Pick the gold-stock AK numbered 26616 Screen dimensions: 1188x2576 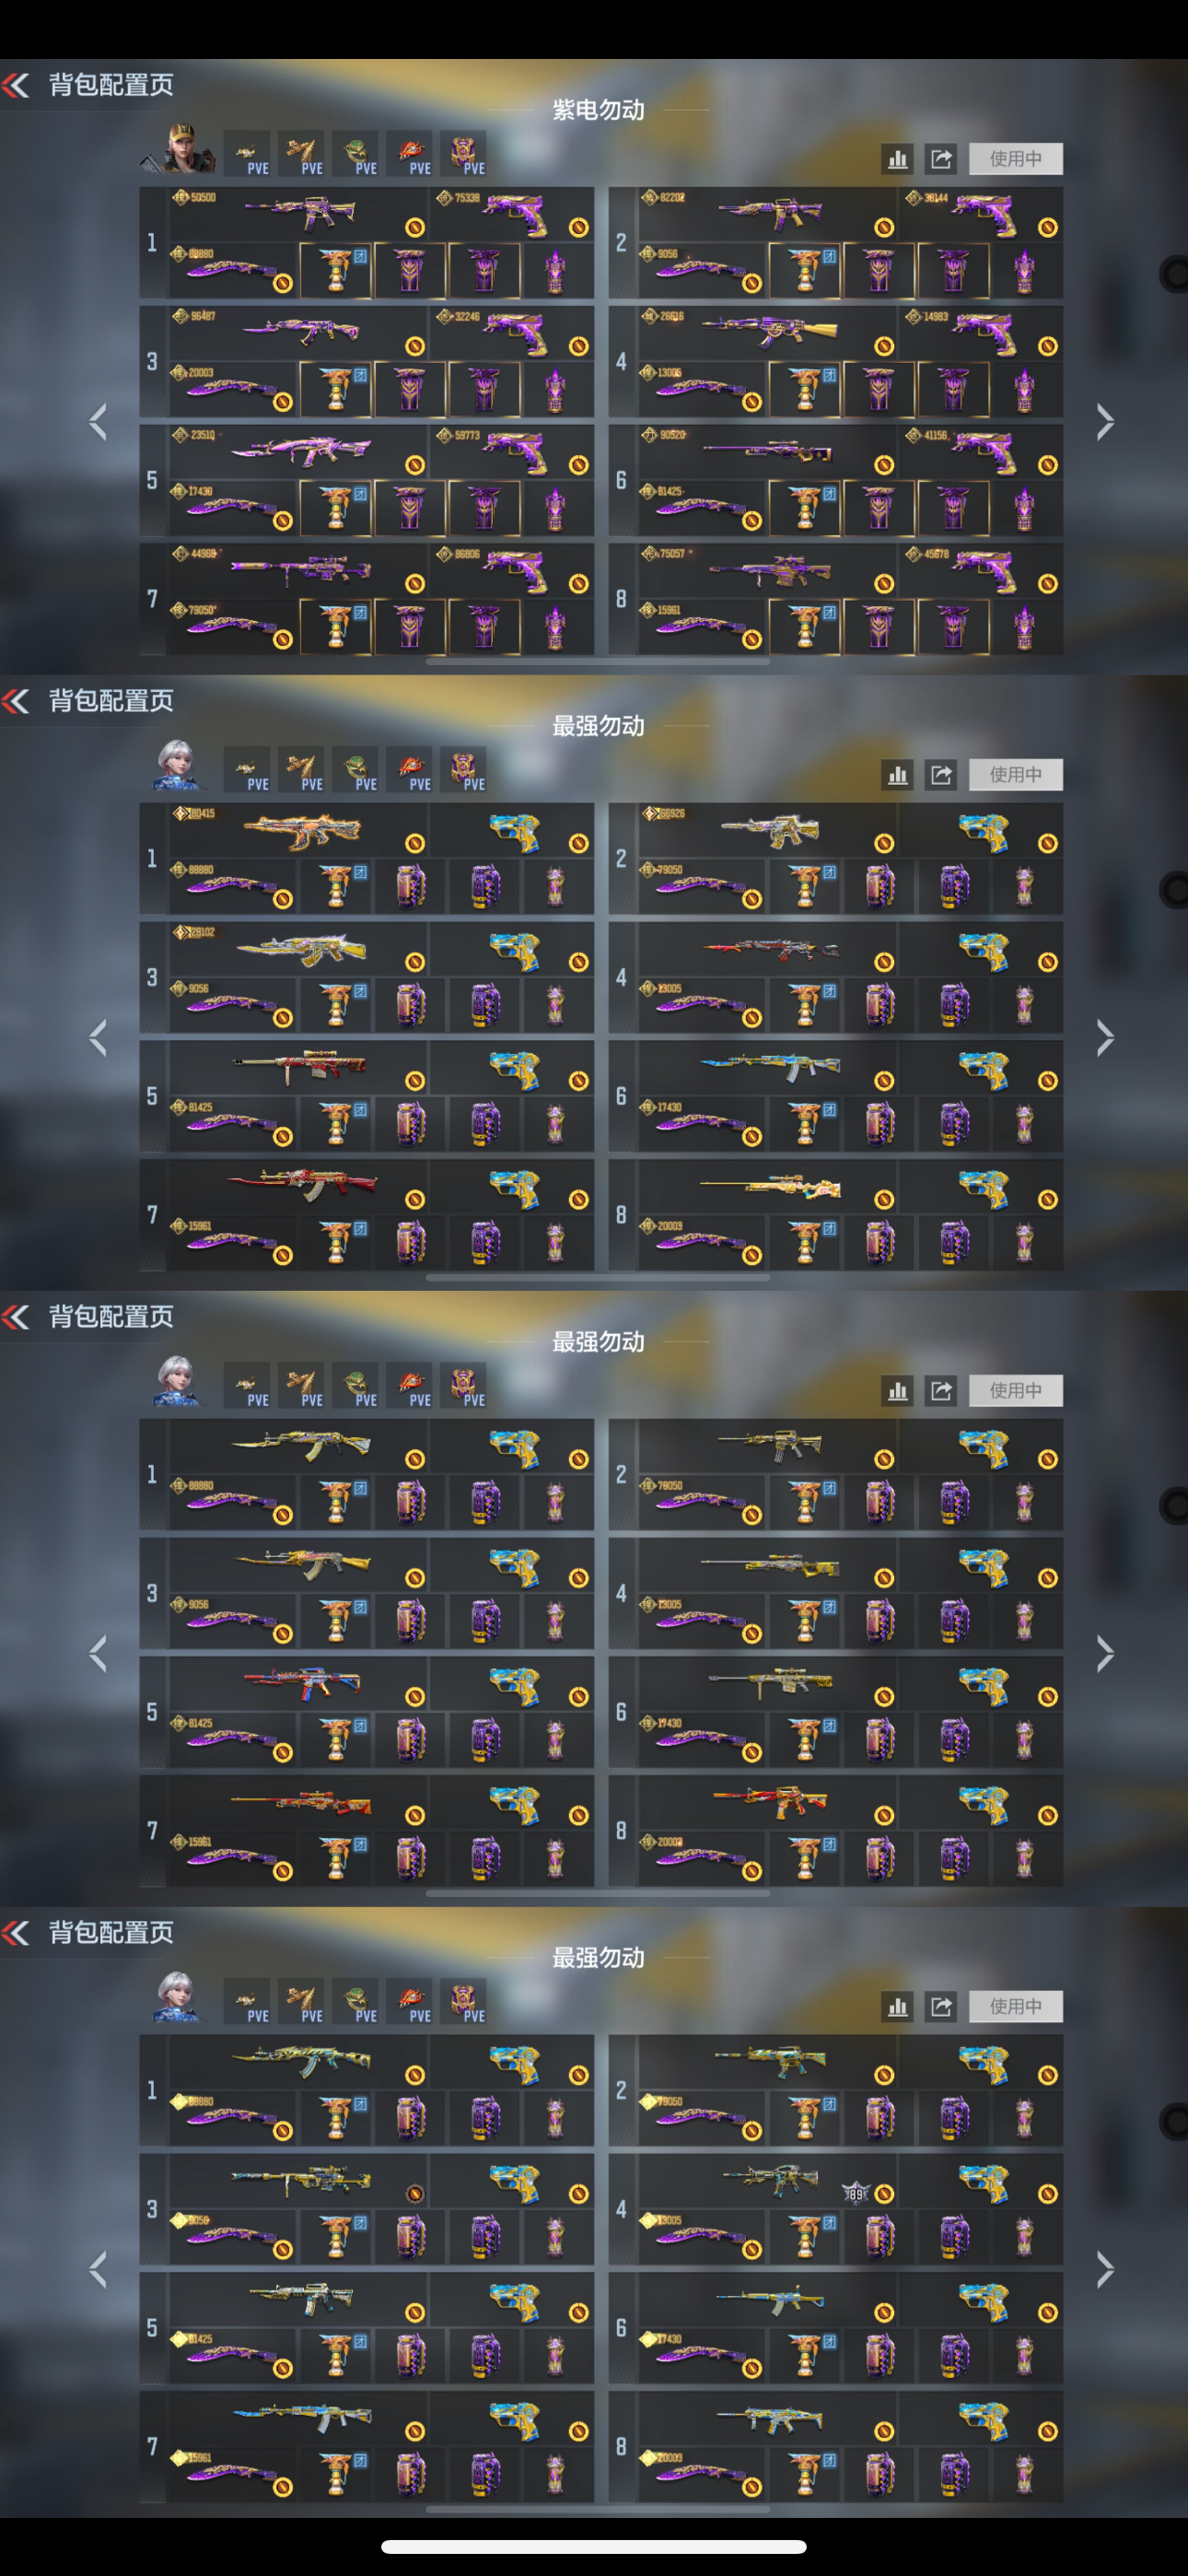pyautogui.click(x=768, y=332)
